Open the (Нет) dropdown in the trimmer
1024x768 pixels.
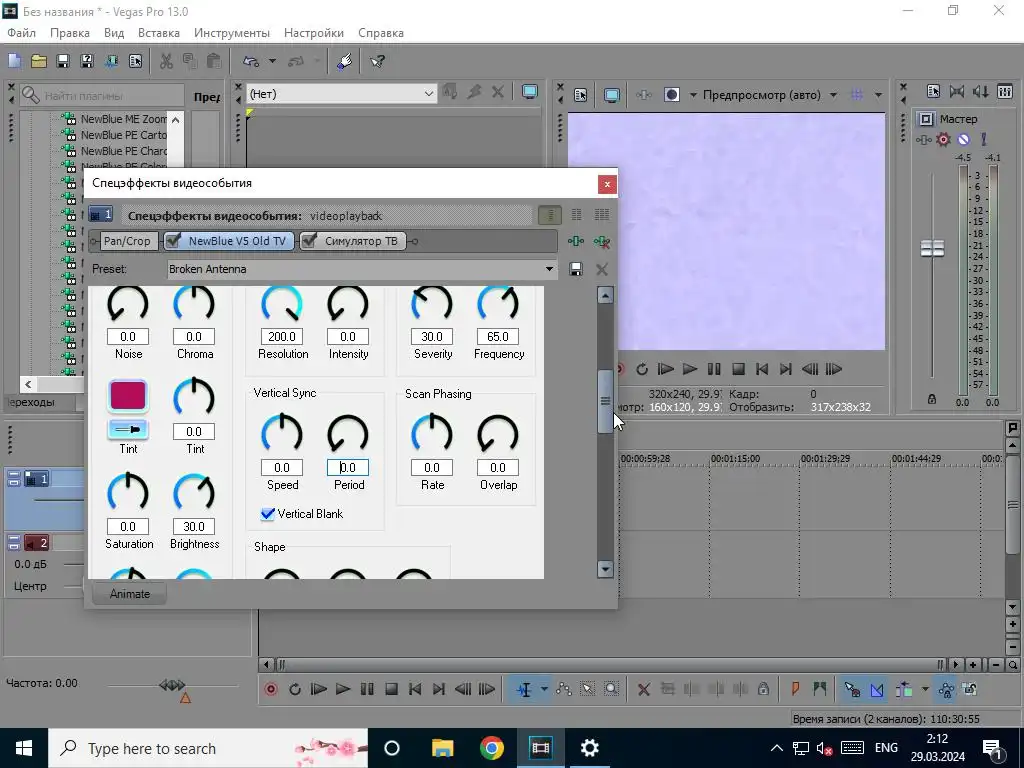428,94
